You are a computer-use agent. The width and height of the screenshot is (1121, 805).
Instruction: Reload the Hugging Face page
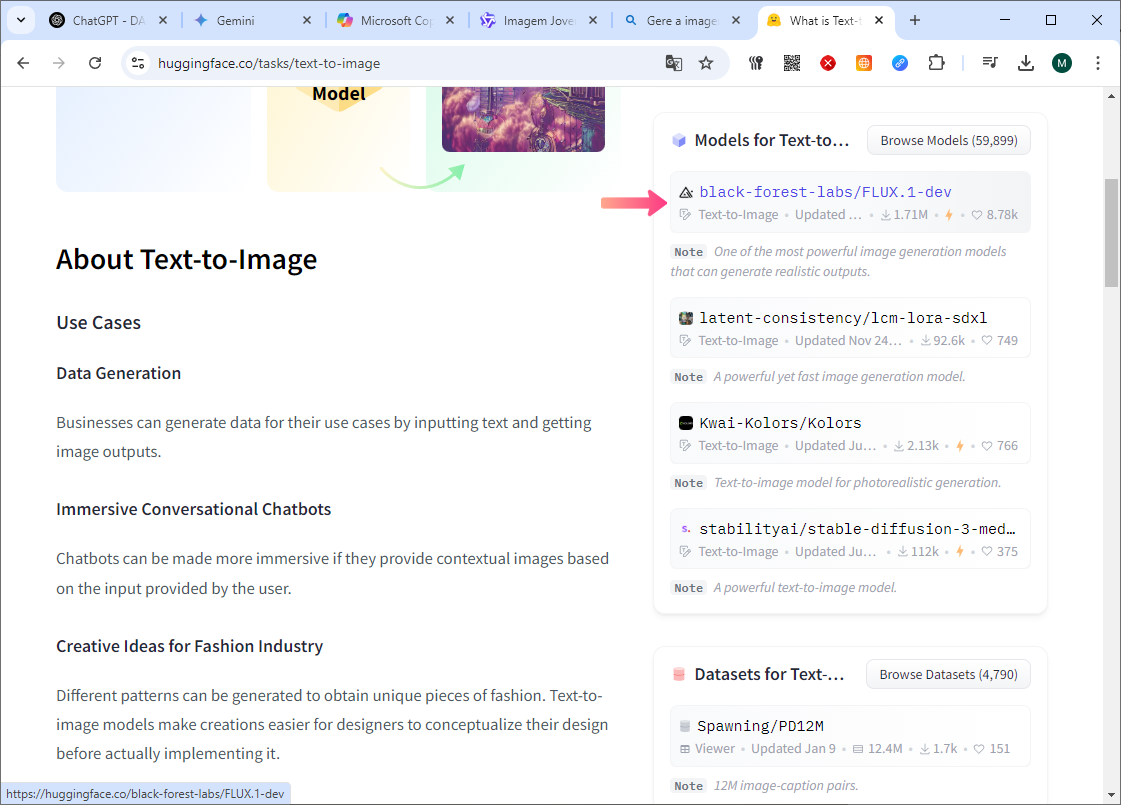click(x=95, y=63)
